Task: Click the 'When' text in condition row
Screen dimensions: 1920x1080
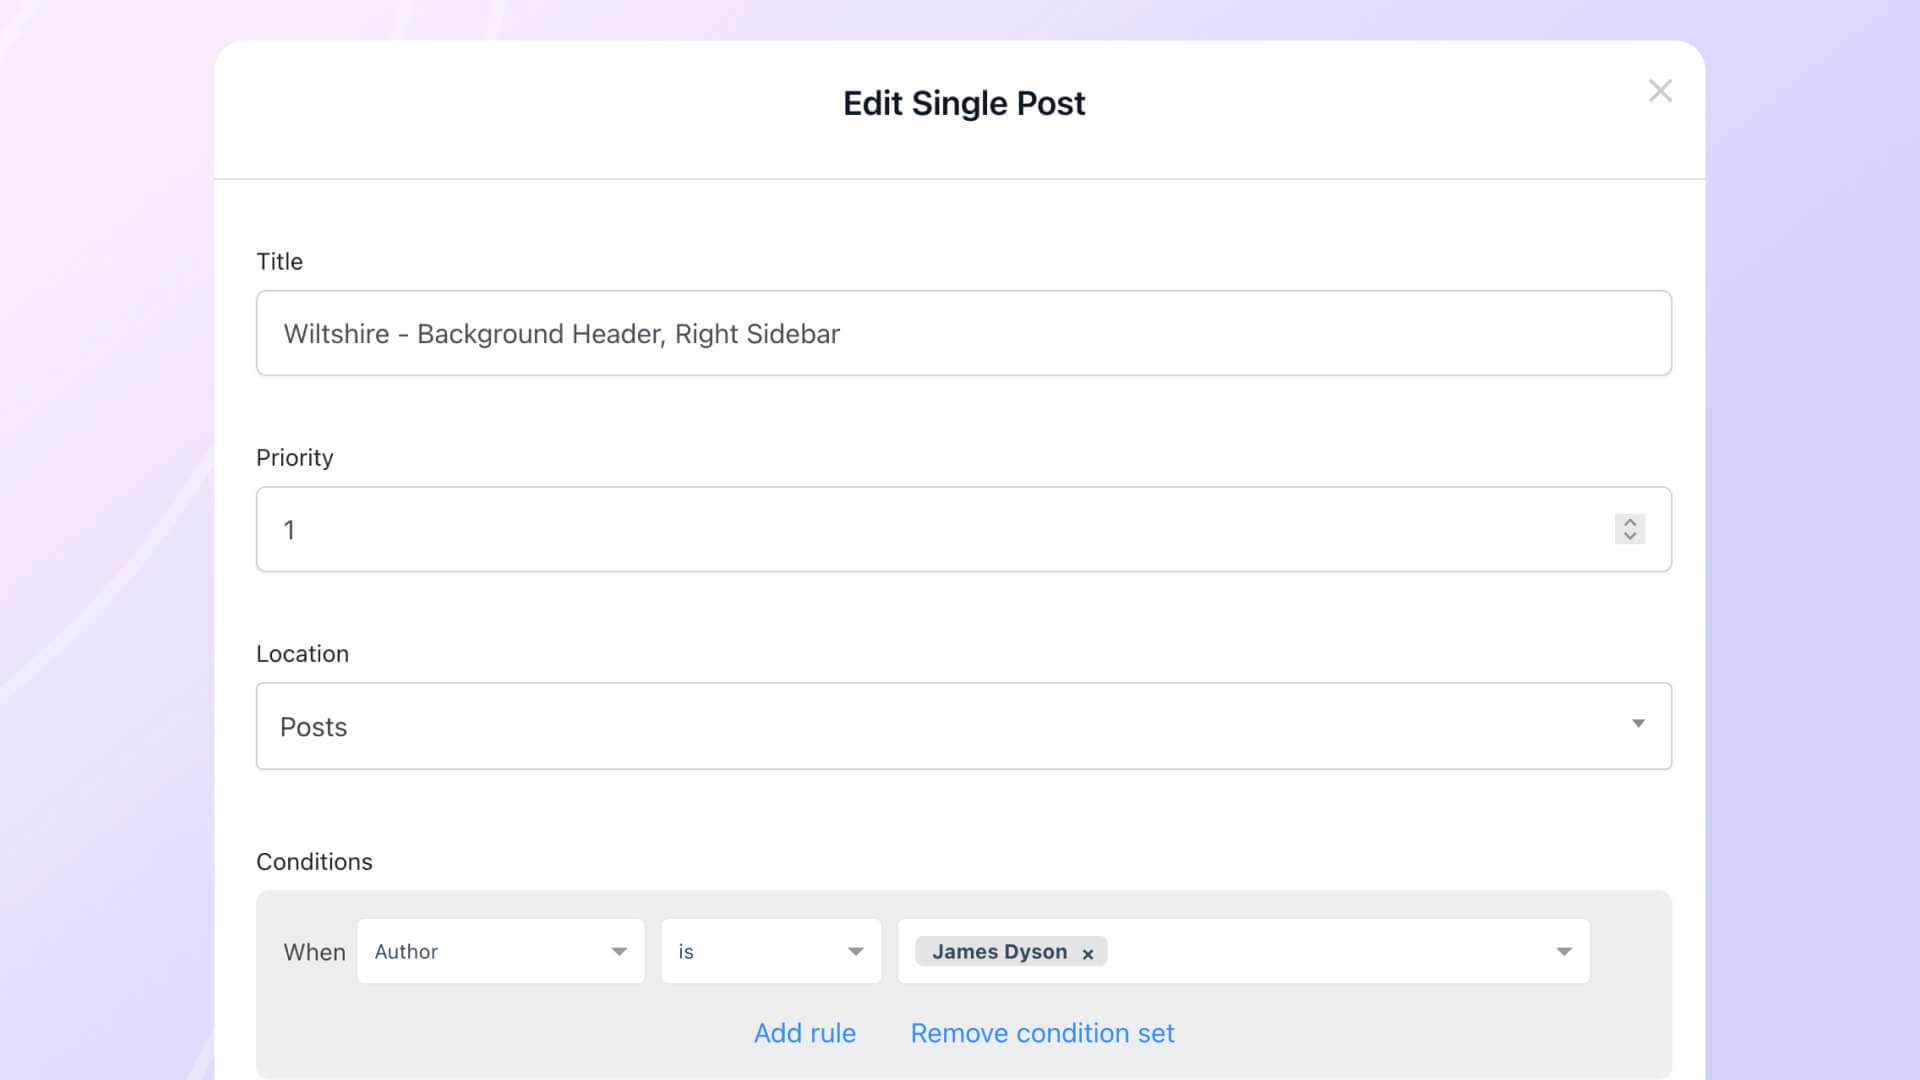Action: (x=314, y=952)
